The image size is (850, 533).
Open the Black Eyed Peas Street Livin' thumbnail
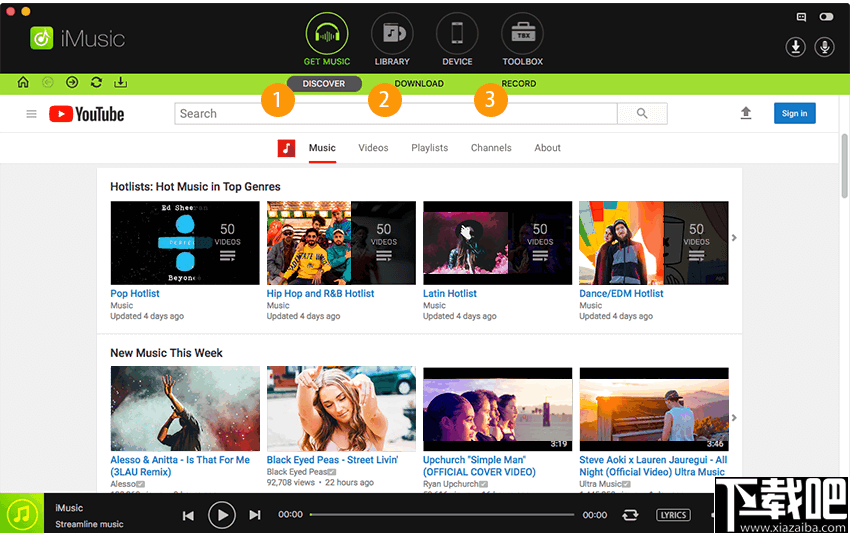point(341,408)
